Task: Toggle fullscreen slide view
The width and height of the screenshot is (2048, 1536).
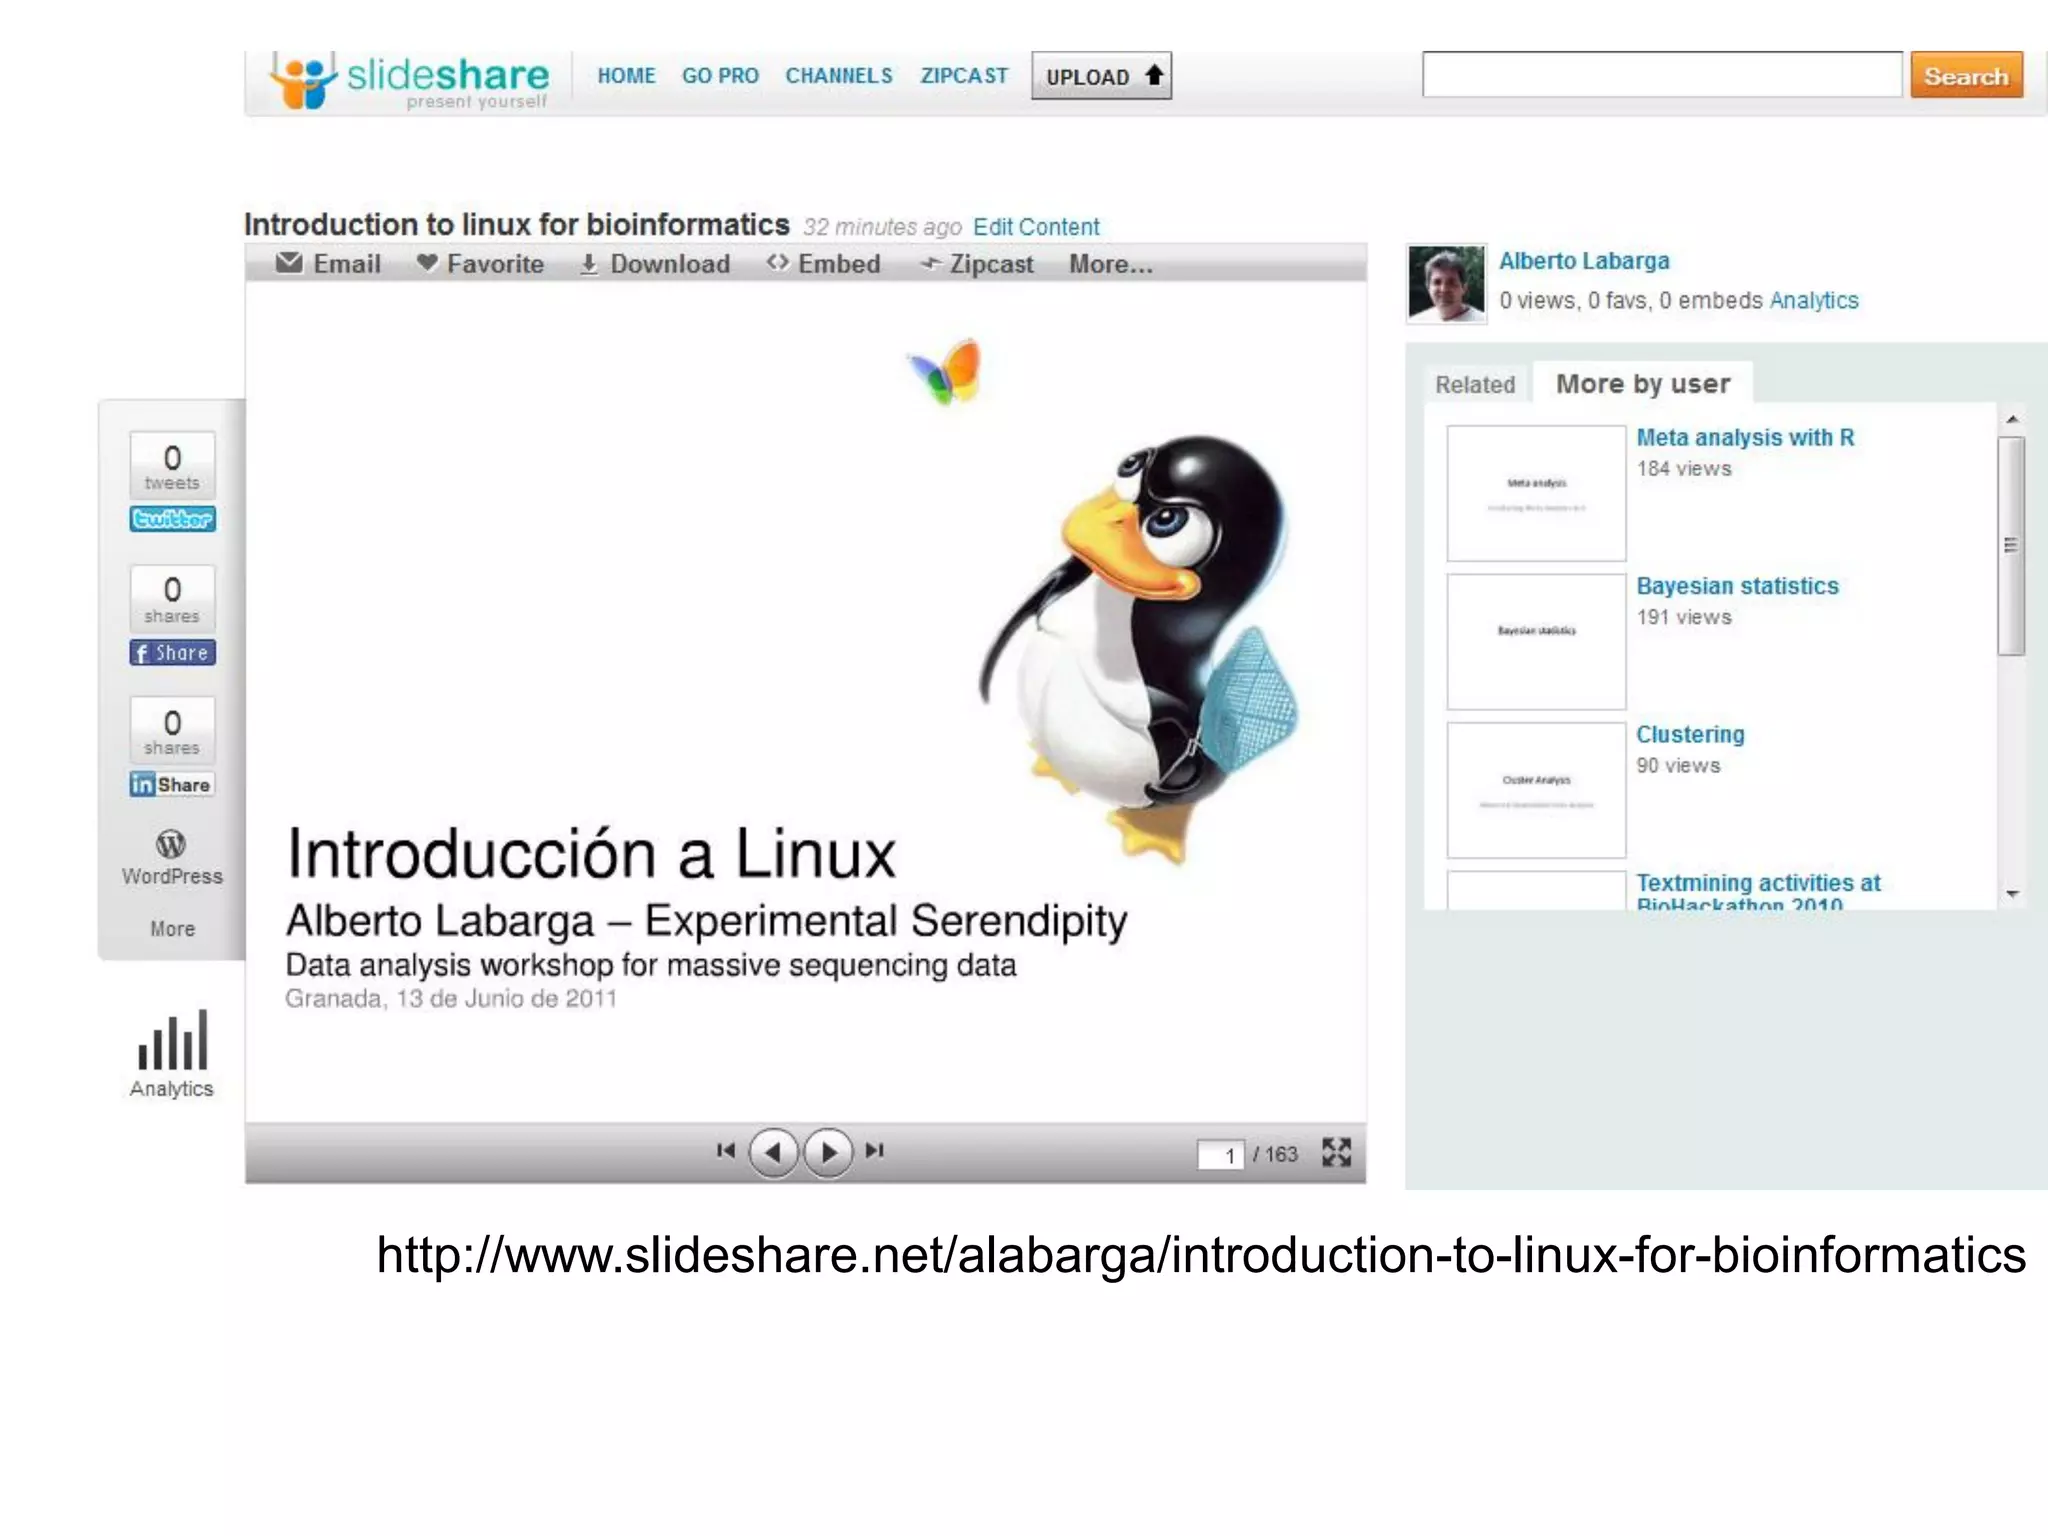Action: click(x=1336, y=1153)
